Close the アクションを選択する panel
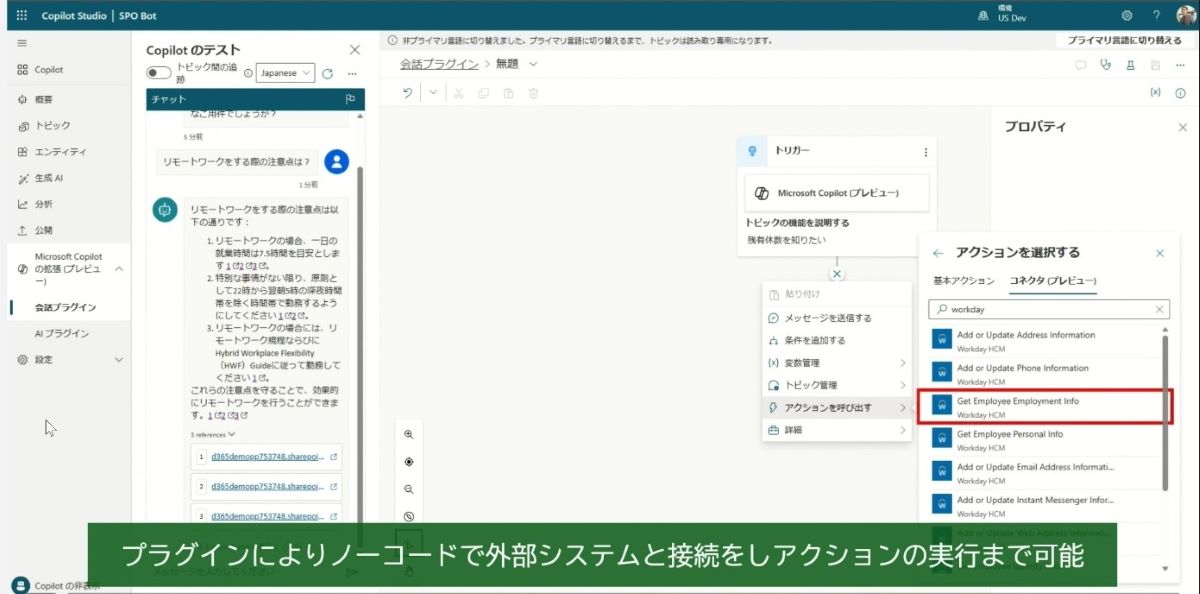This screenshot has height=594, width=1200. 1160,253
